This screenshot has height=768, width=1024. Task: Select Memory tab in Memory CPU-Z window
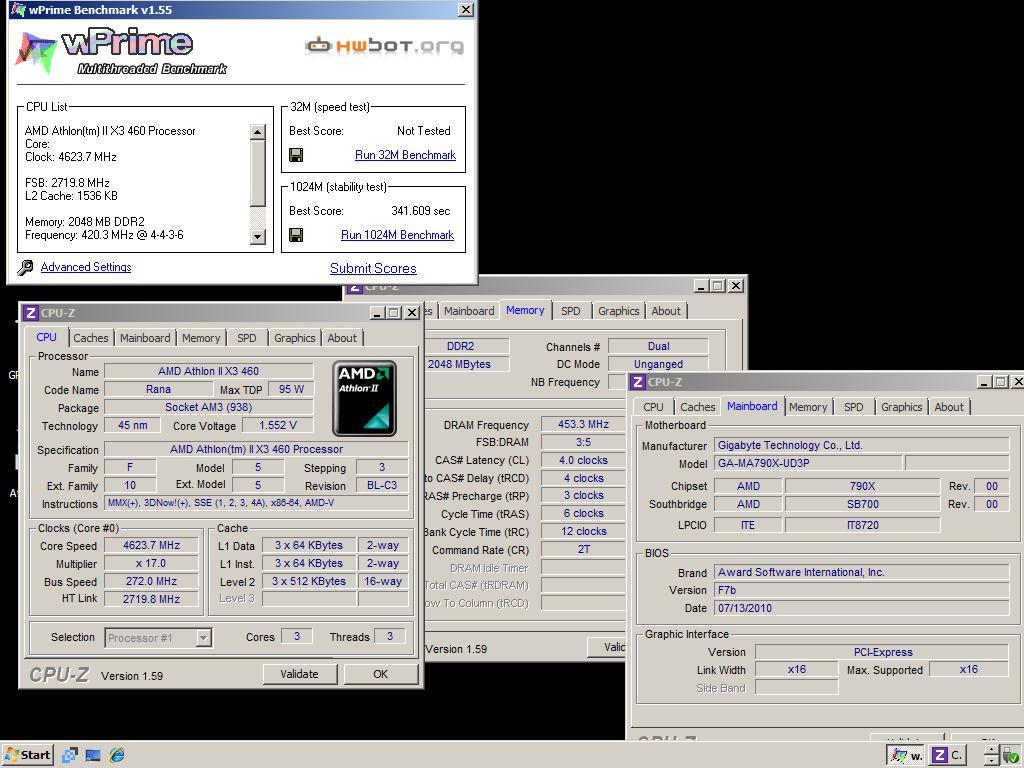(x=525, y=310)
